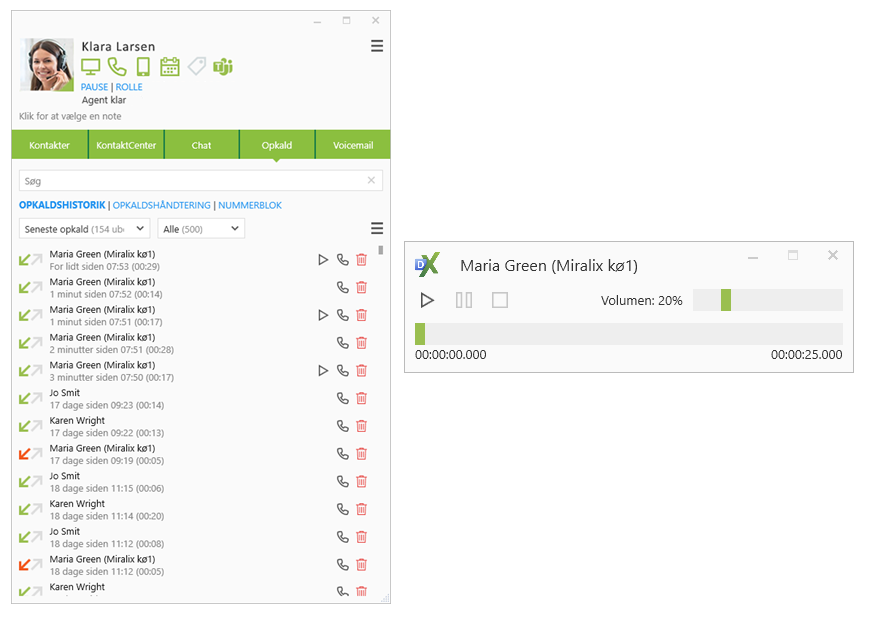The height and width of the screenshot is (617, 870).
Task: Click in the Søg search field
Action: pyautogui.click(x=194, y=180)
